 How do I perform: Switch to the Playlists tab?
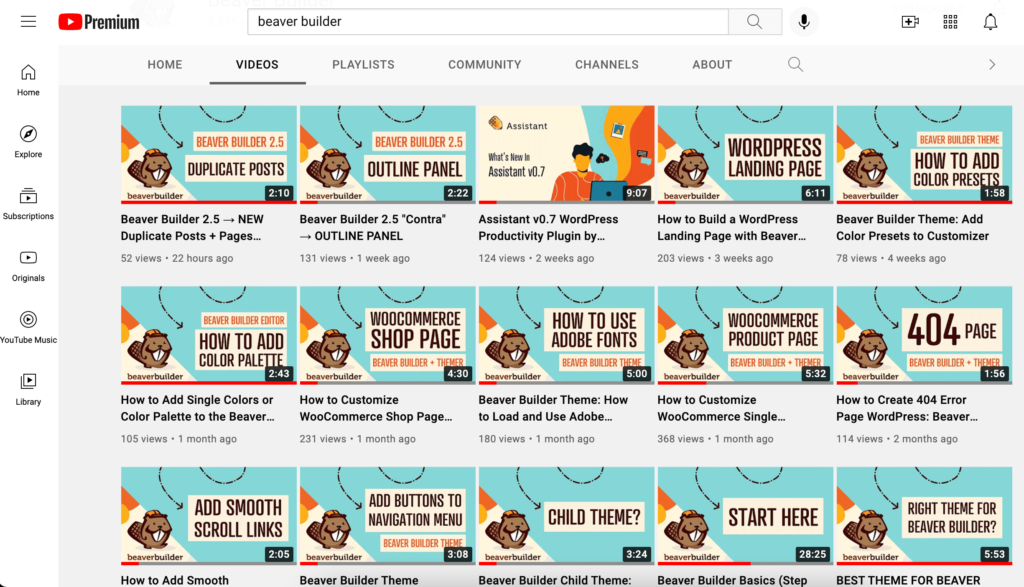point(363,64)
